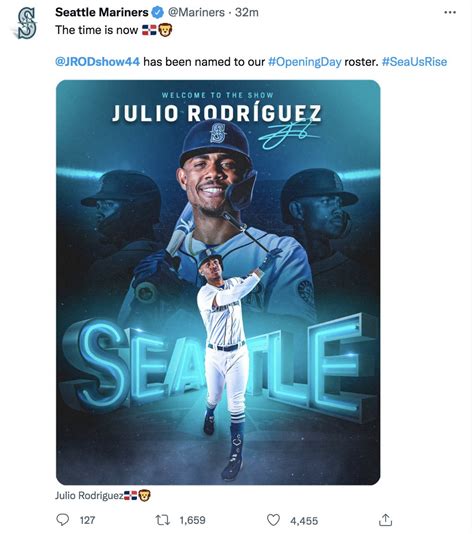The image size is (474, 534).
Task: Click the Seattle Mariners display name
Action: click(102, 13)
